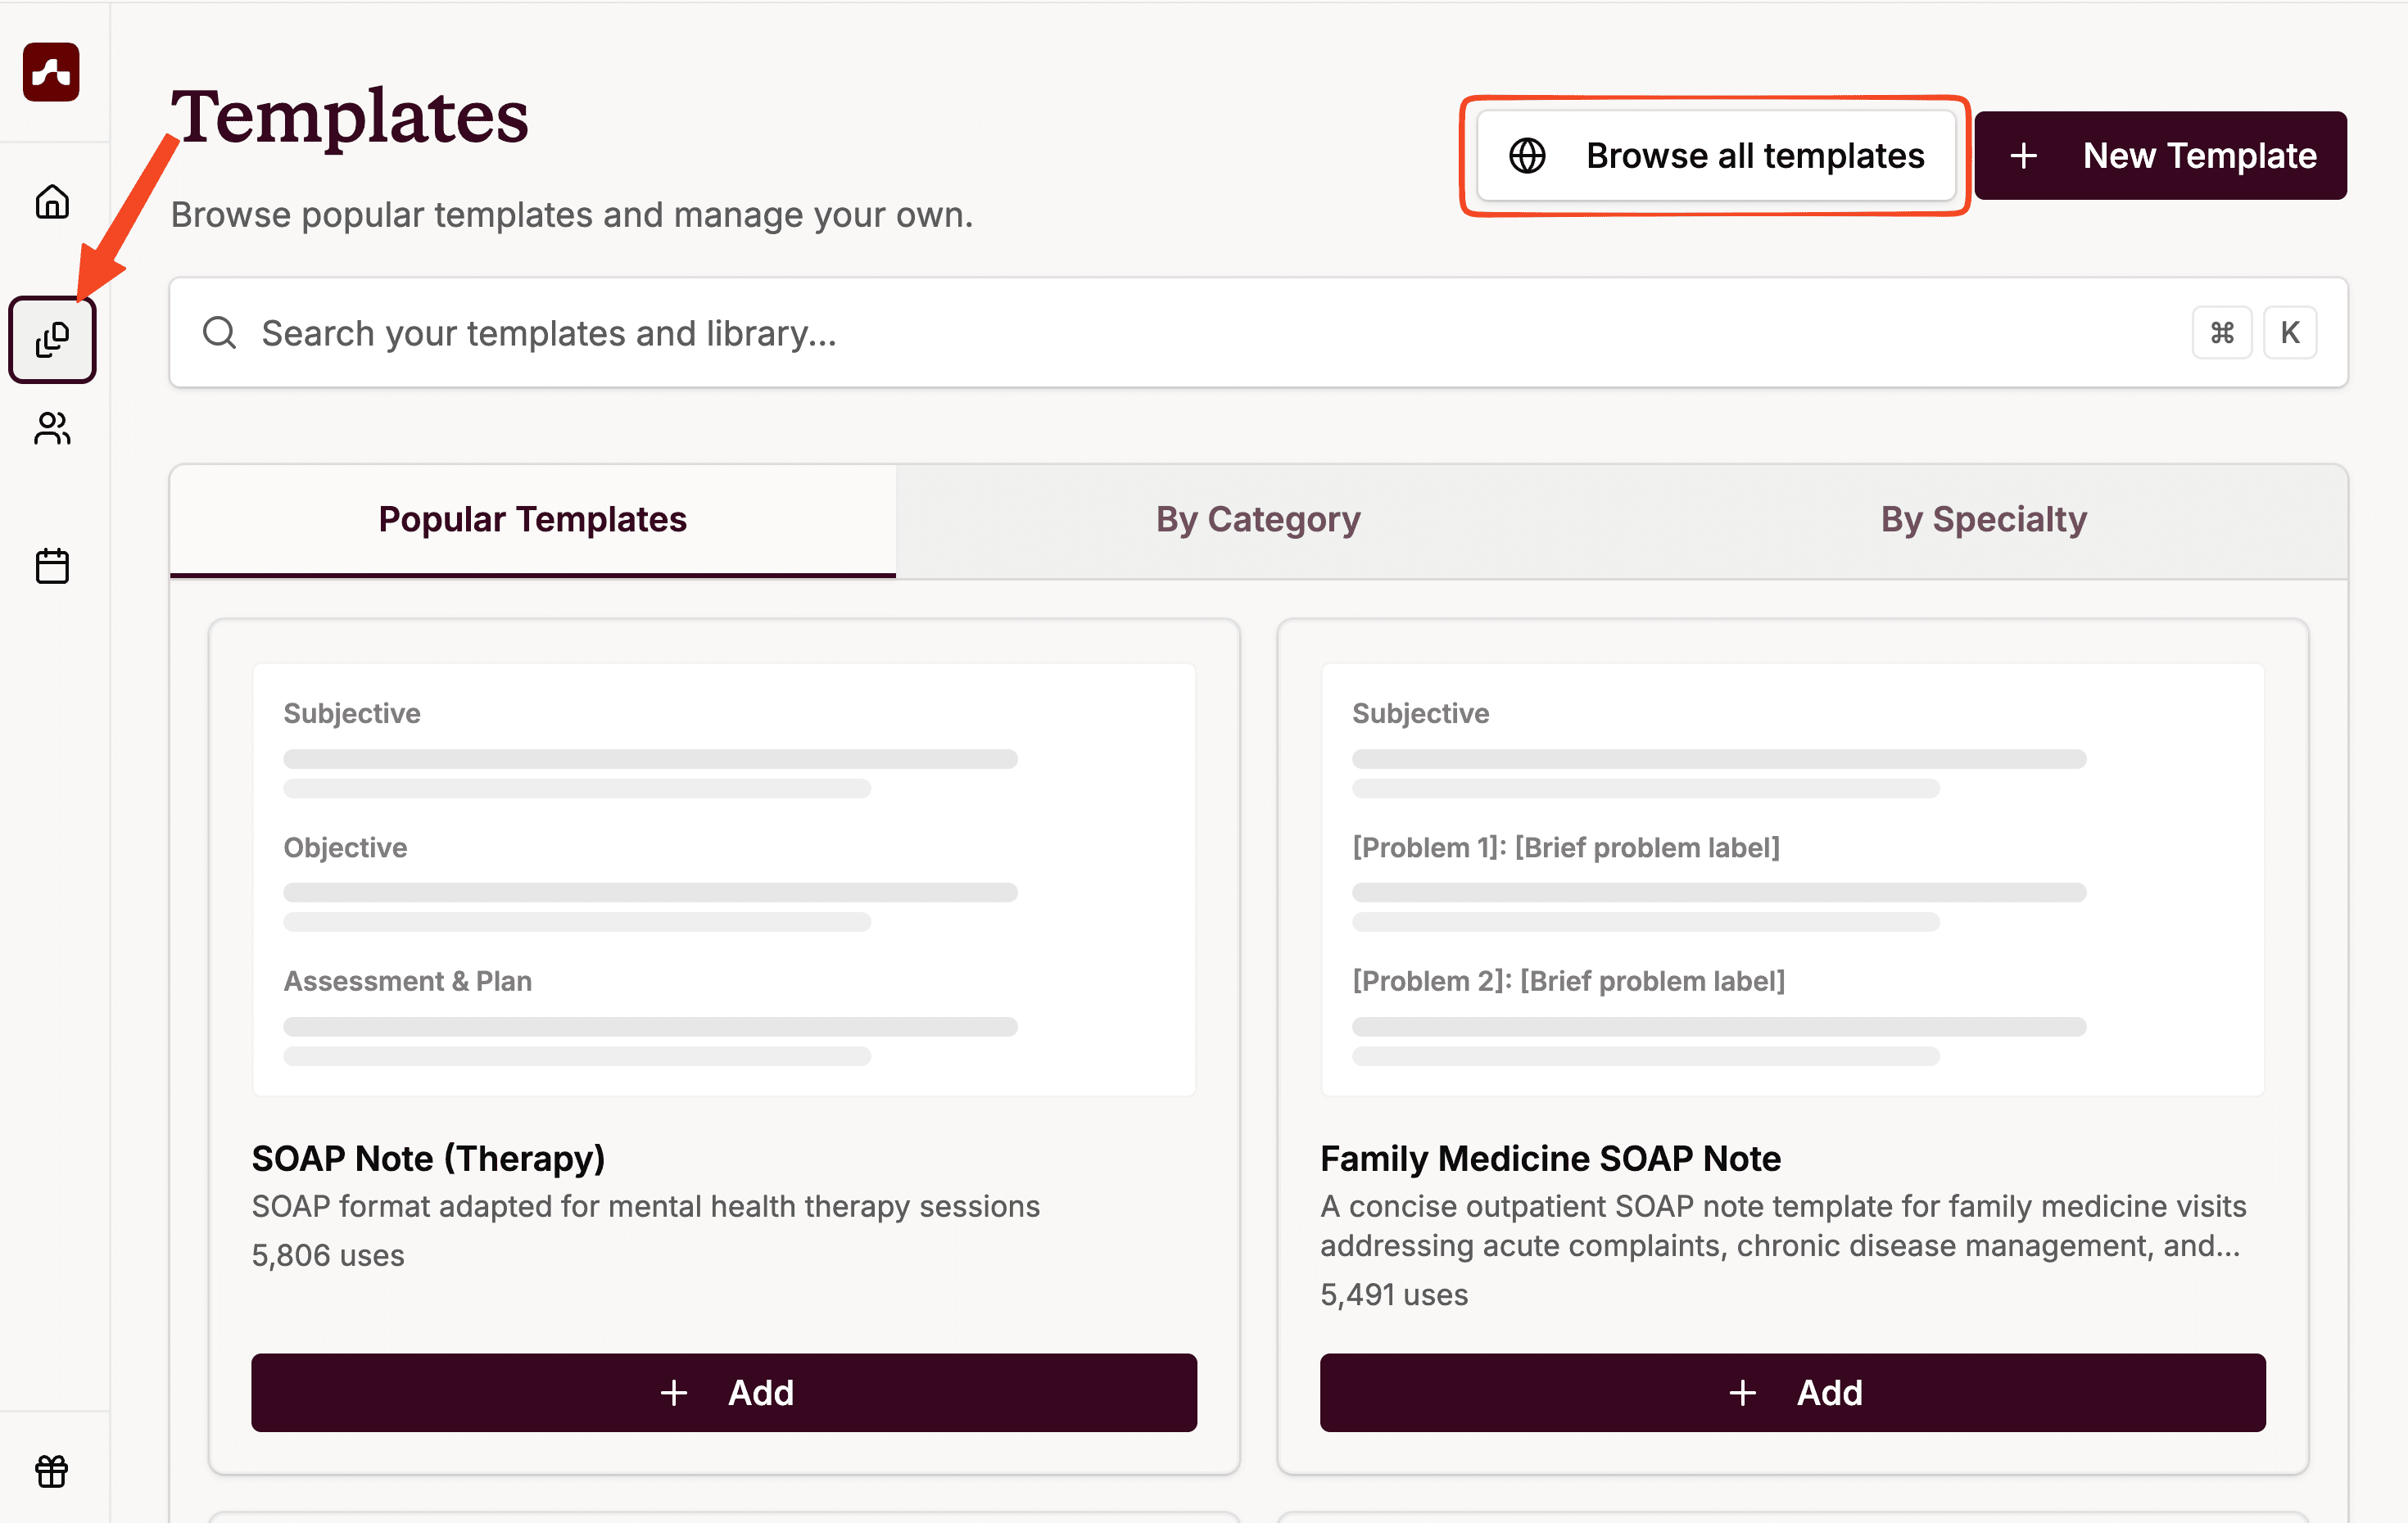Screen dimensions: 2408x1523
Task: Click the app logo in the sidebar
Action: pyautogui.click(x=51, y=72)
